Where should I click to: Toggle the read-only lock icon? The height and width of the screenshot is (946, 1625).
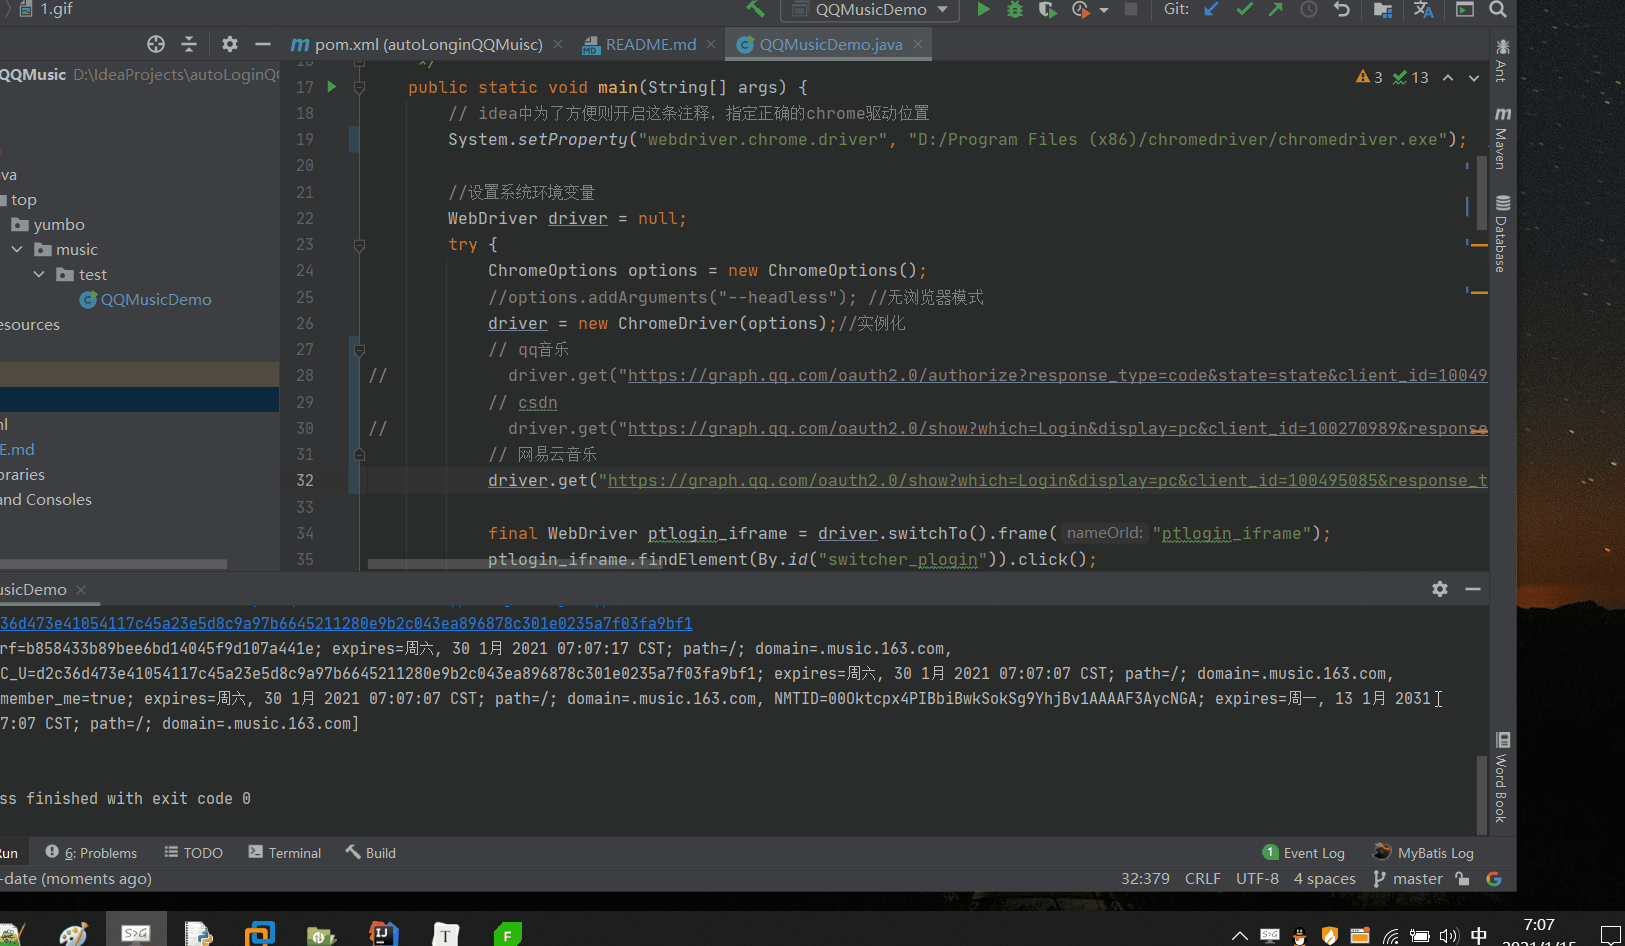point(1463,878)
